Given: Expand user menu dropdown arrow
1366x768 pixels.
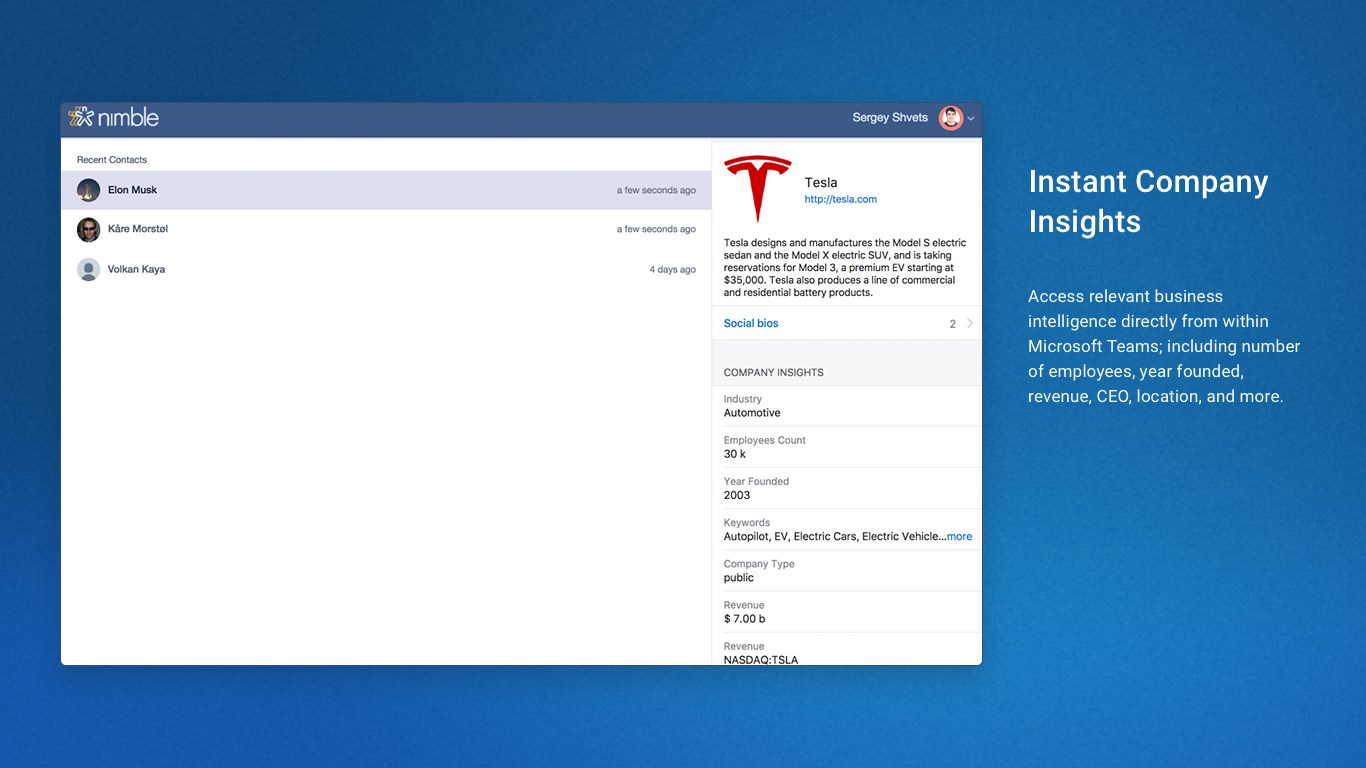Looking at the screenshot, I should [971, 119].
